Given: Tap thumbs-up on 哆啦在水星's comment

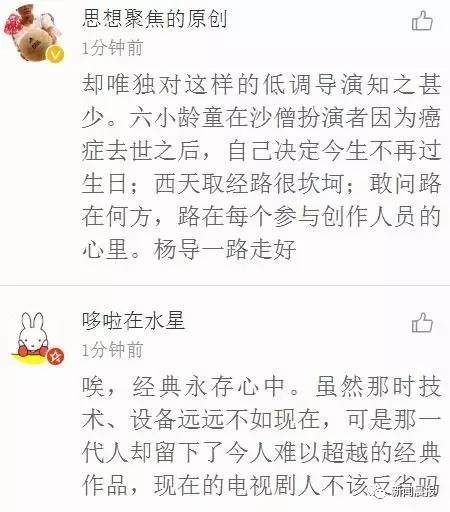Looking at the screenshot, I should (422, 323).
